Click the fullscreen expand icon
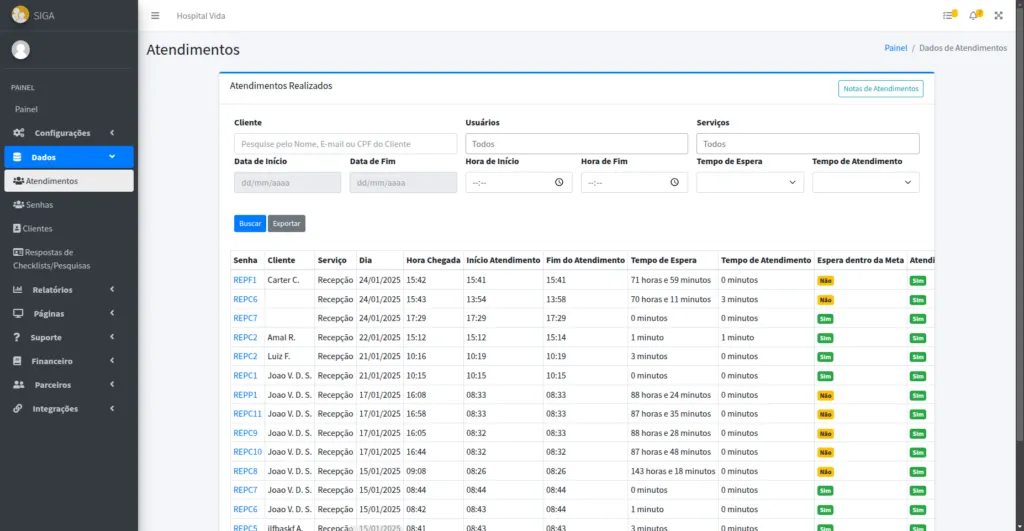 998,15
